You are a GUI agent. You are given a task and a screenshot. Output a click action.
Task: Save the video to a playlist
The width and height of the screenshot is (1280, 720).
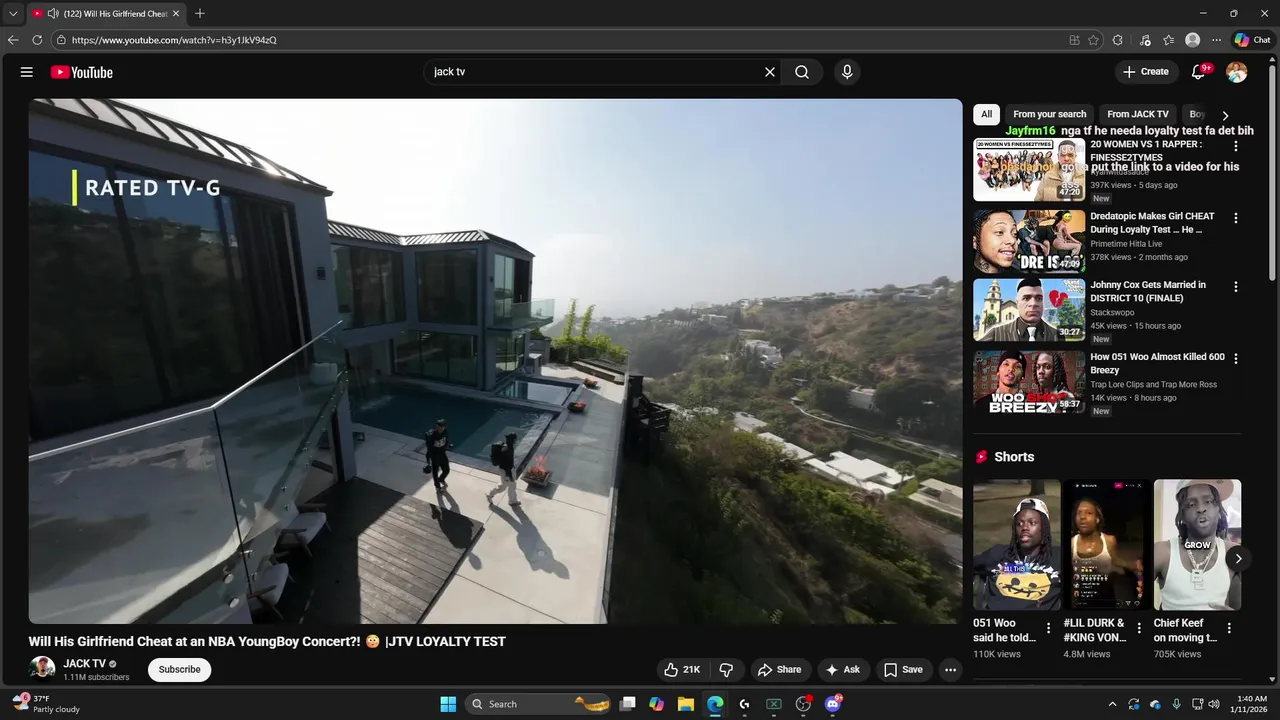(903, 670)
